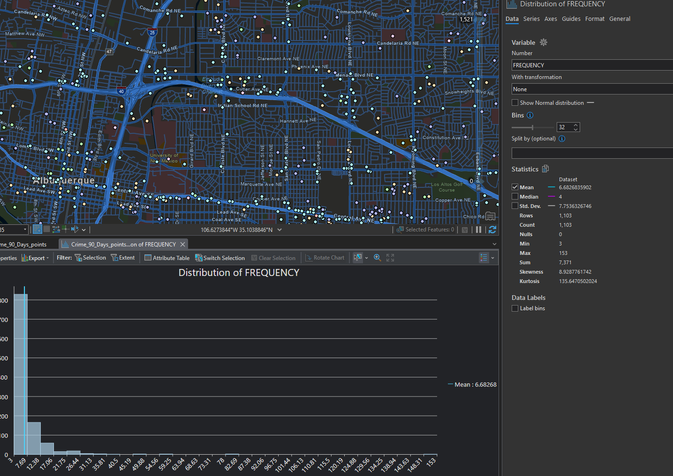The image size is (673, 476).
Task: Open Attribute Table from chart toolbar
Action: (x=167, y=258)
